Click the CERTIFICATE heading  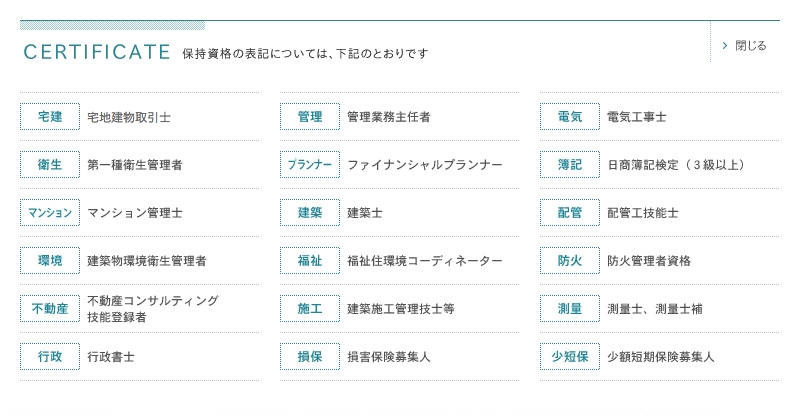coord(97,52)
